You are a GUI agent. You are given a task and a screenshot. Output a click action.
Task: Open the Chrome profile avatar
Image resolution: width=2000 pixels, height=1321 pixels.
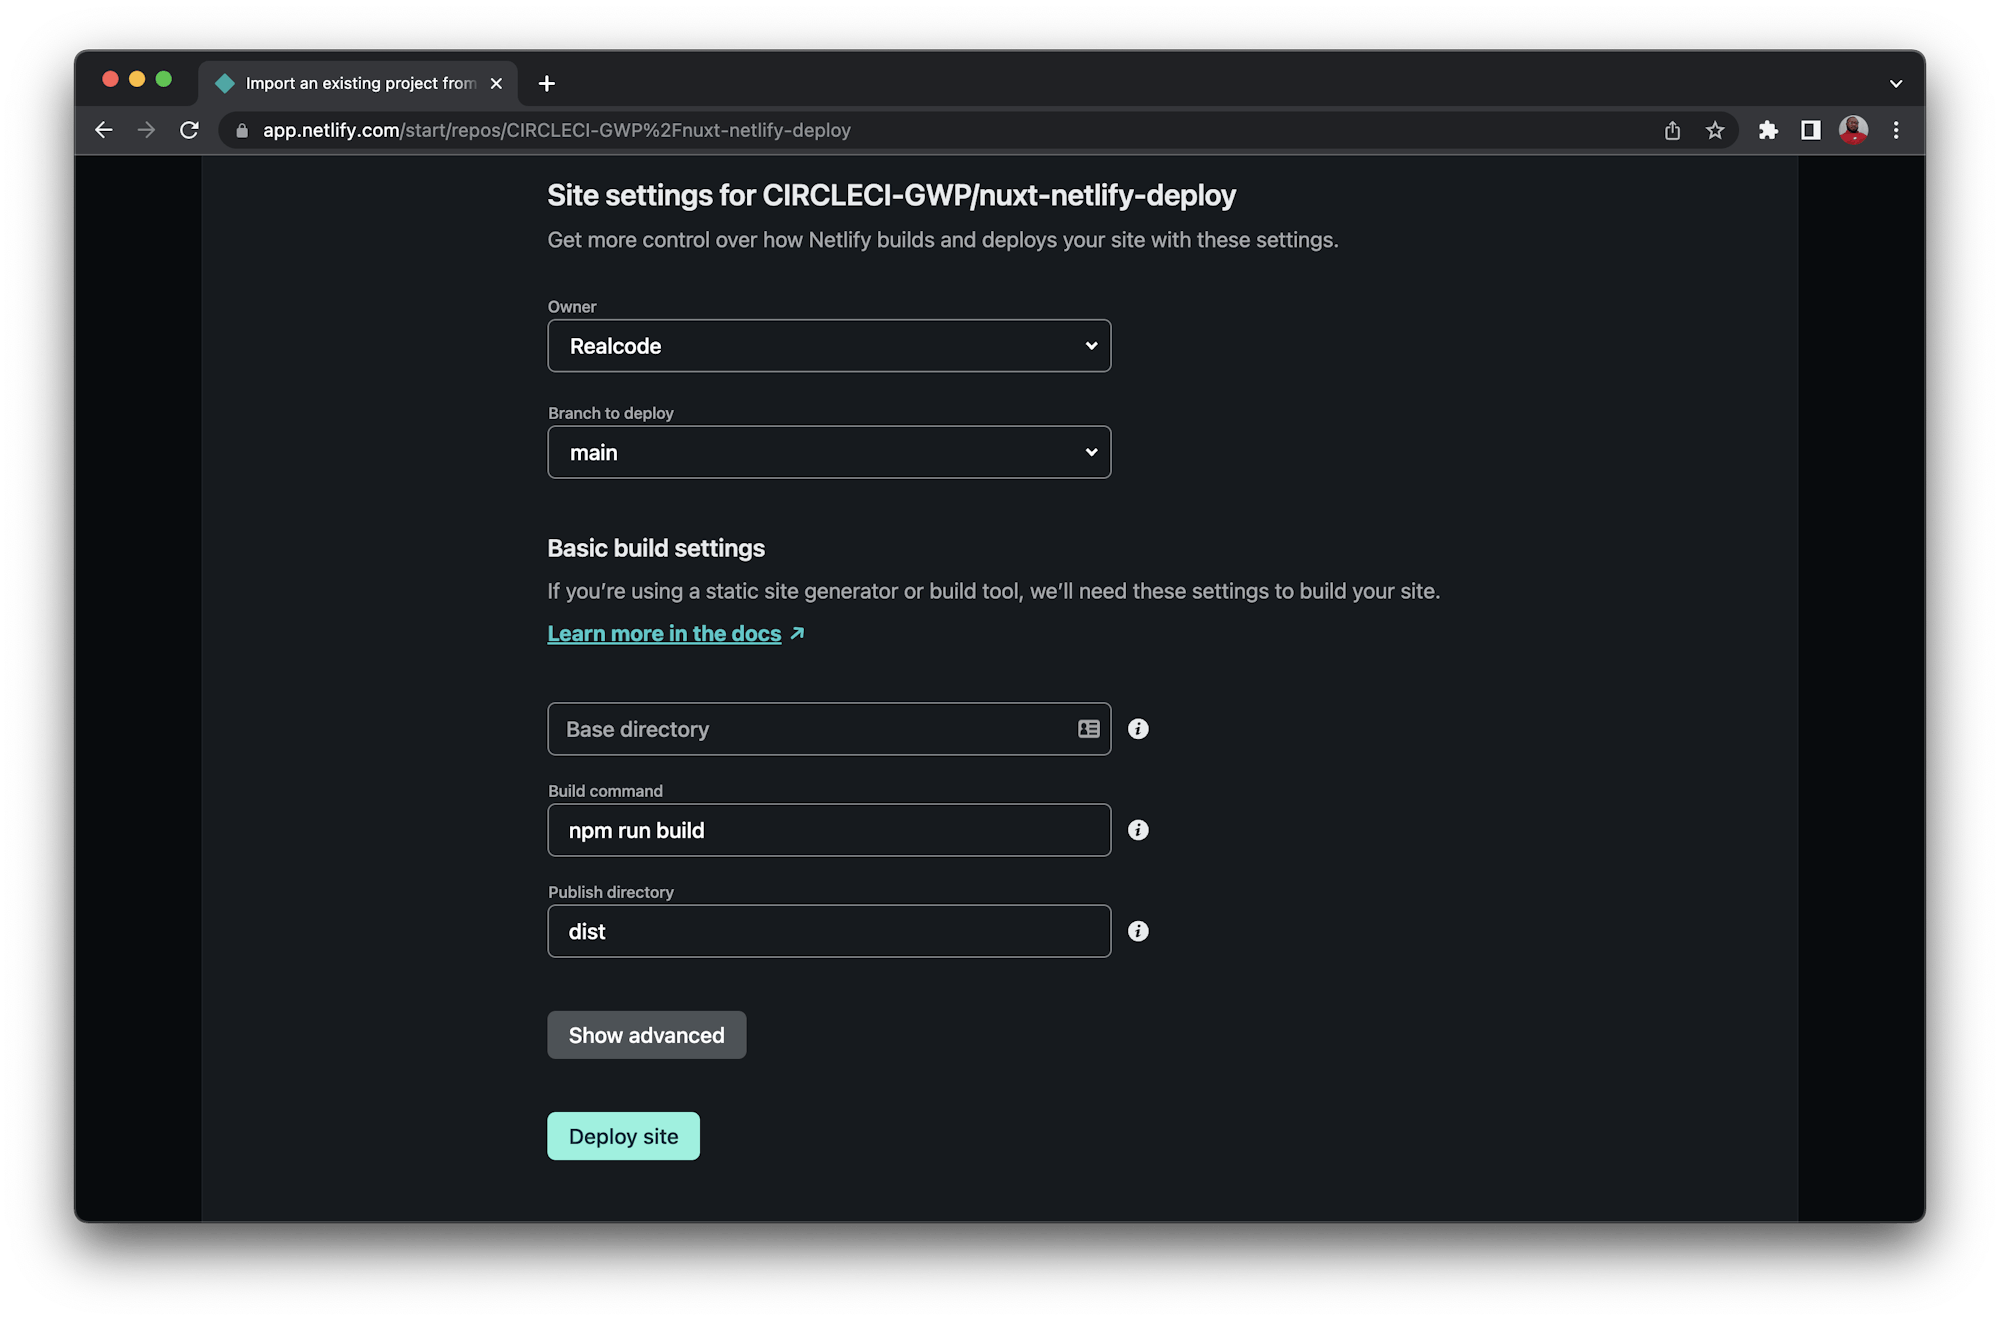click(x=1853, y=130)
